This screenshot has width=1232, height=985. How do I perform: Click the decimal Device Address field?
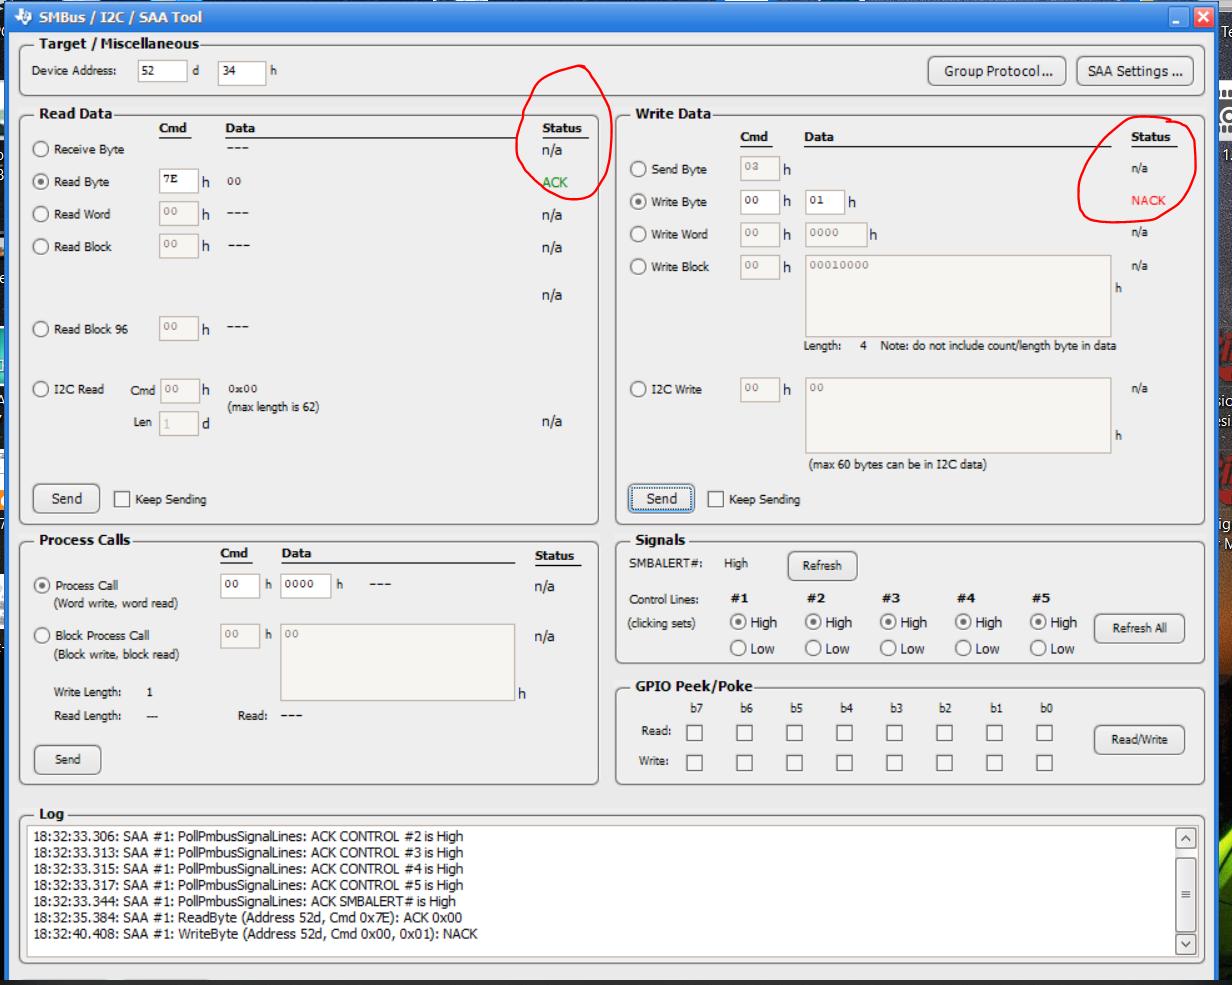point(162,72)
